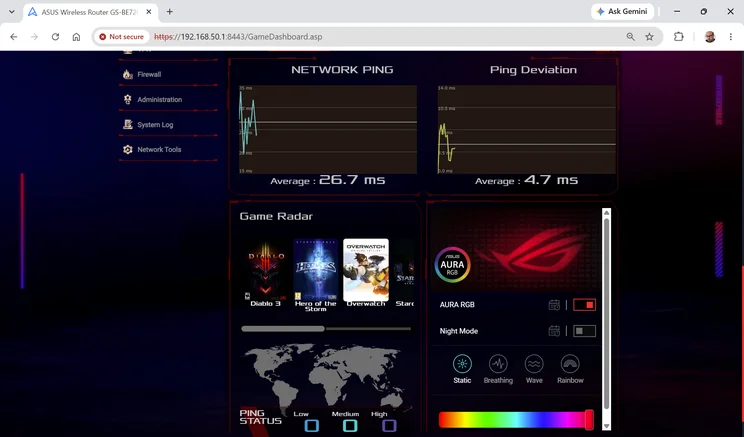The image size is (744, 437).
Task: Select the Wave lighting effect icon
Action: tap(534, 364)
